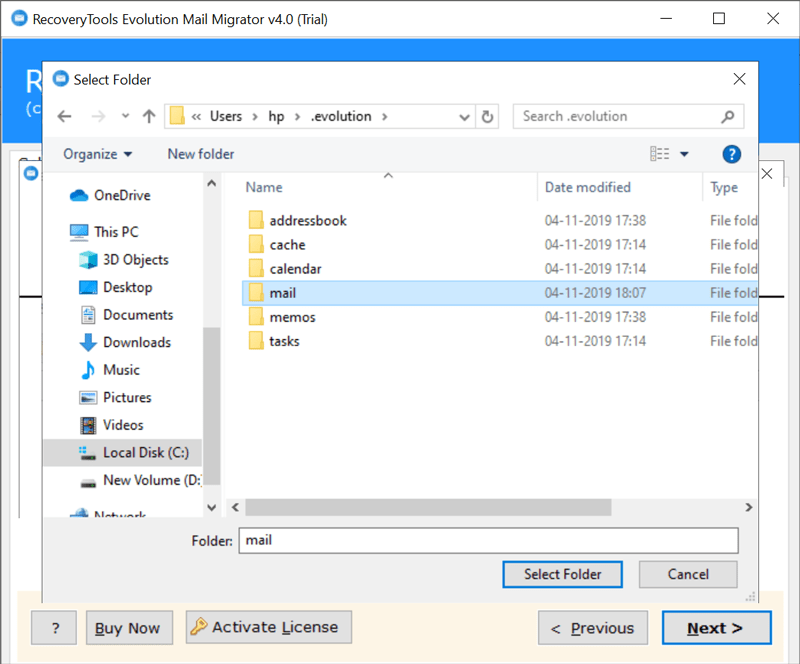The height and width of the screenshot is (664, 800).
Task: Open the dialog help icon
Action: click(732, 154)
